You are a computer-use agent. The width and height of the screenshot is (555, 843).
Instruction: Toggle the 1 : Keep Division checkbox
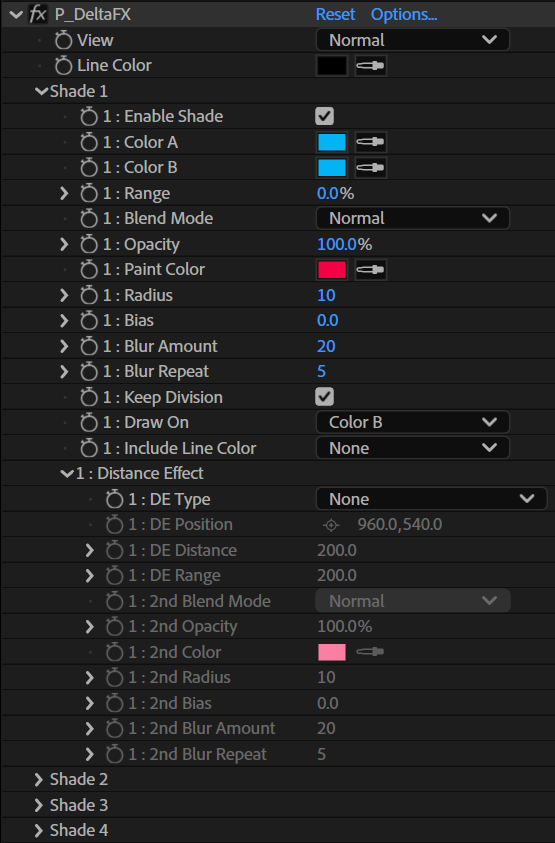(x=324, y=397)
